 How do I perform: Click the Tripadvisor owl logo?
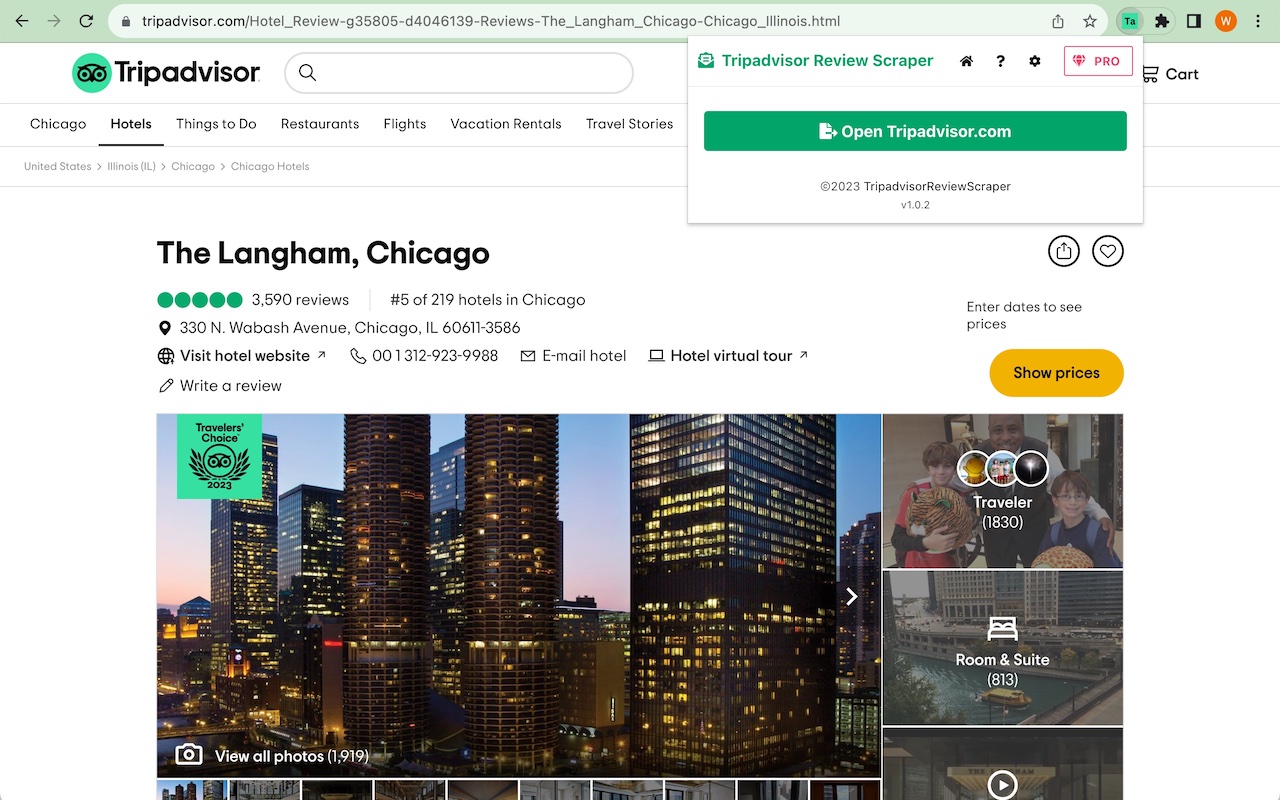(94, 72)
